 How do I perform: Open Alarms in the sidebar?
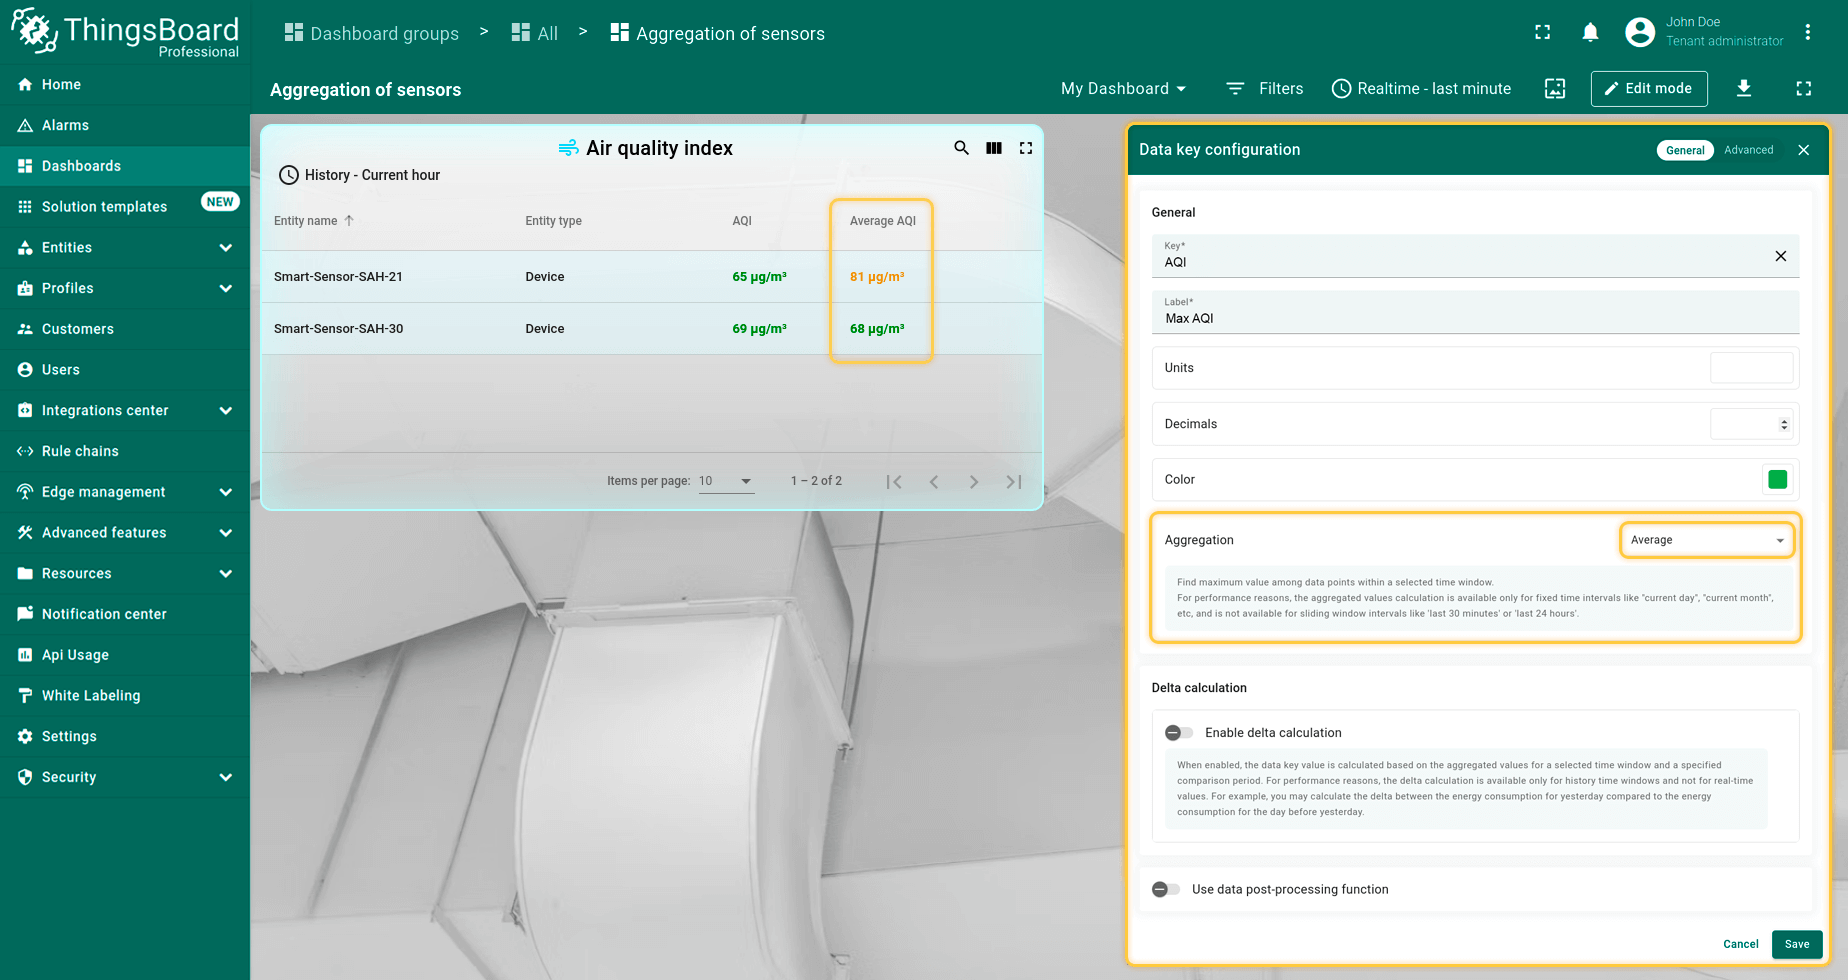pyautogui.click(x=65, y=125)
